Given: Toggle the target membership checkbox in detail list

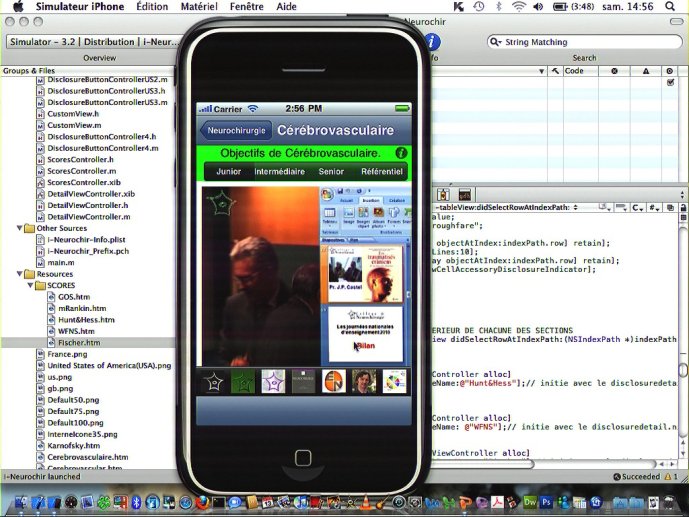Looking at the screenshot, I should [x=670, y=82].
